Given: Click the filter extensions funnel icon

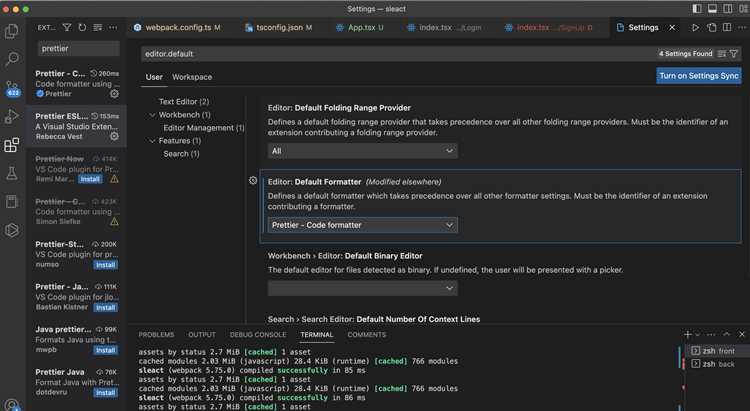Looking at the screenshot, I should 67,28.
